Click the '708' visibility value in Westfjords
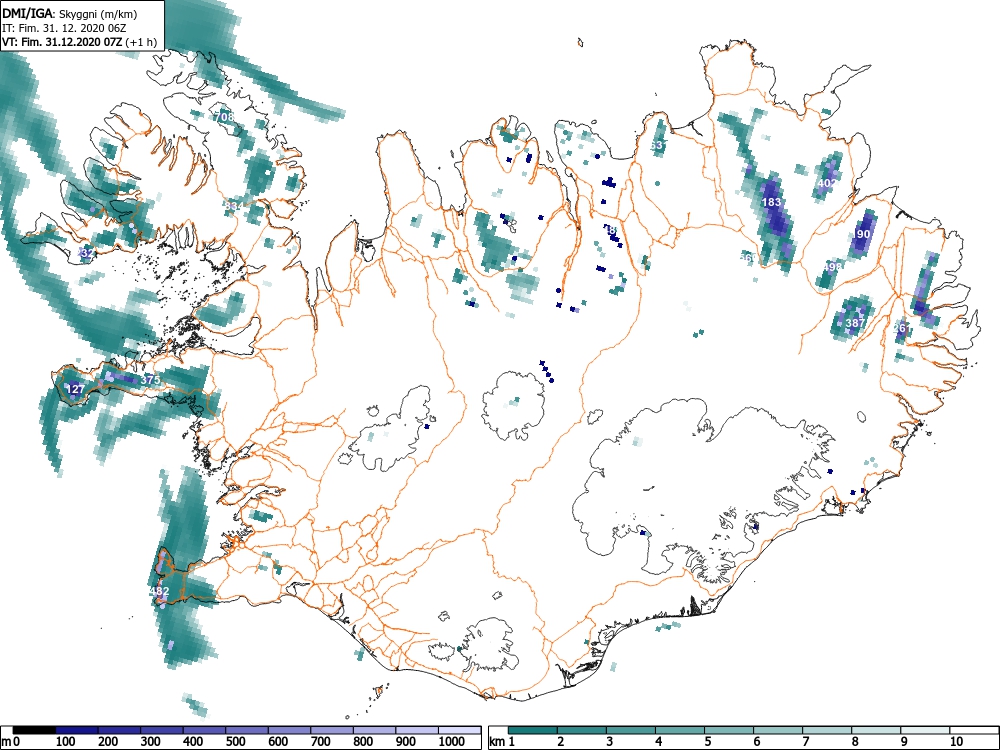Screen dimensions: 1000x750 tap(223, 117)
